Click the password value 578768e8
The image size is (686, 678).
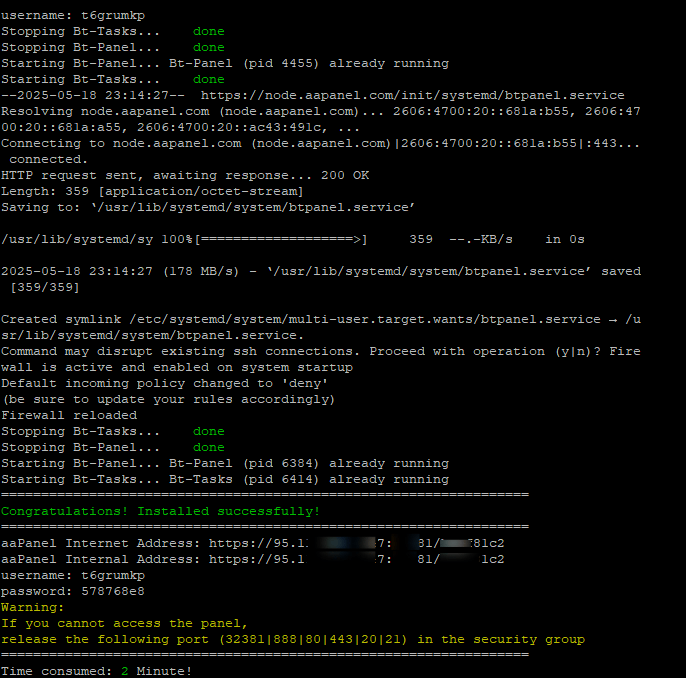coord(113,591)
